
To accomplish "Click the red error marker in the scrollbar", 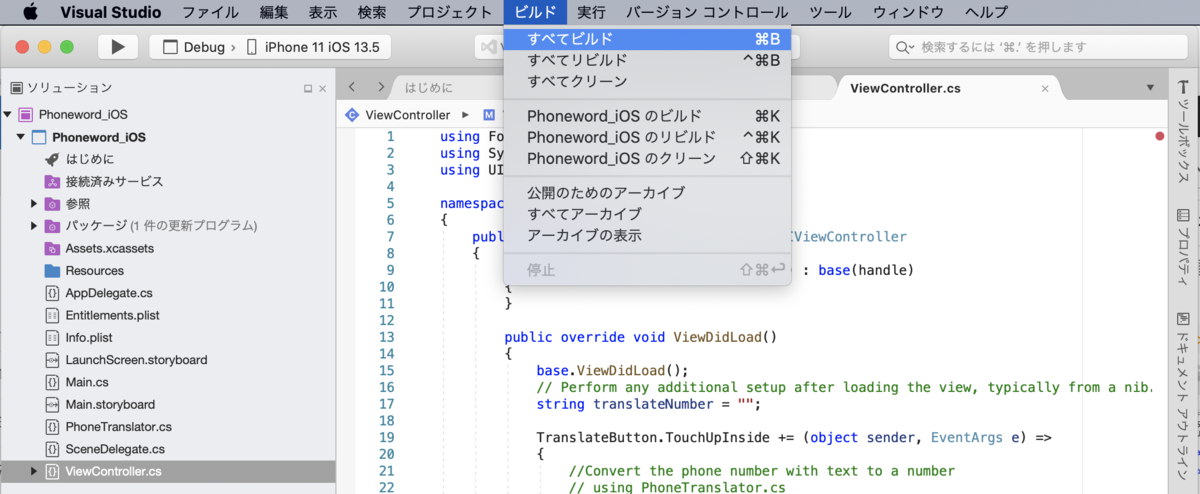I will 1160,136.
